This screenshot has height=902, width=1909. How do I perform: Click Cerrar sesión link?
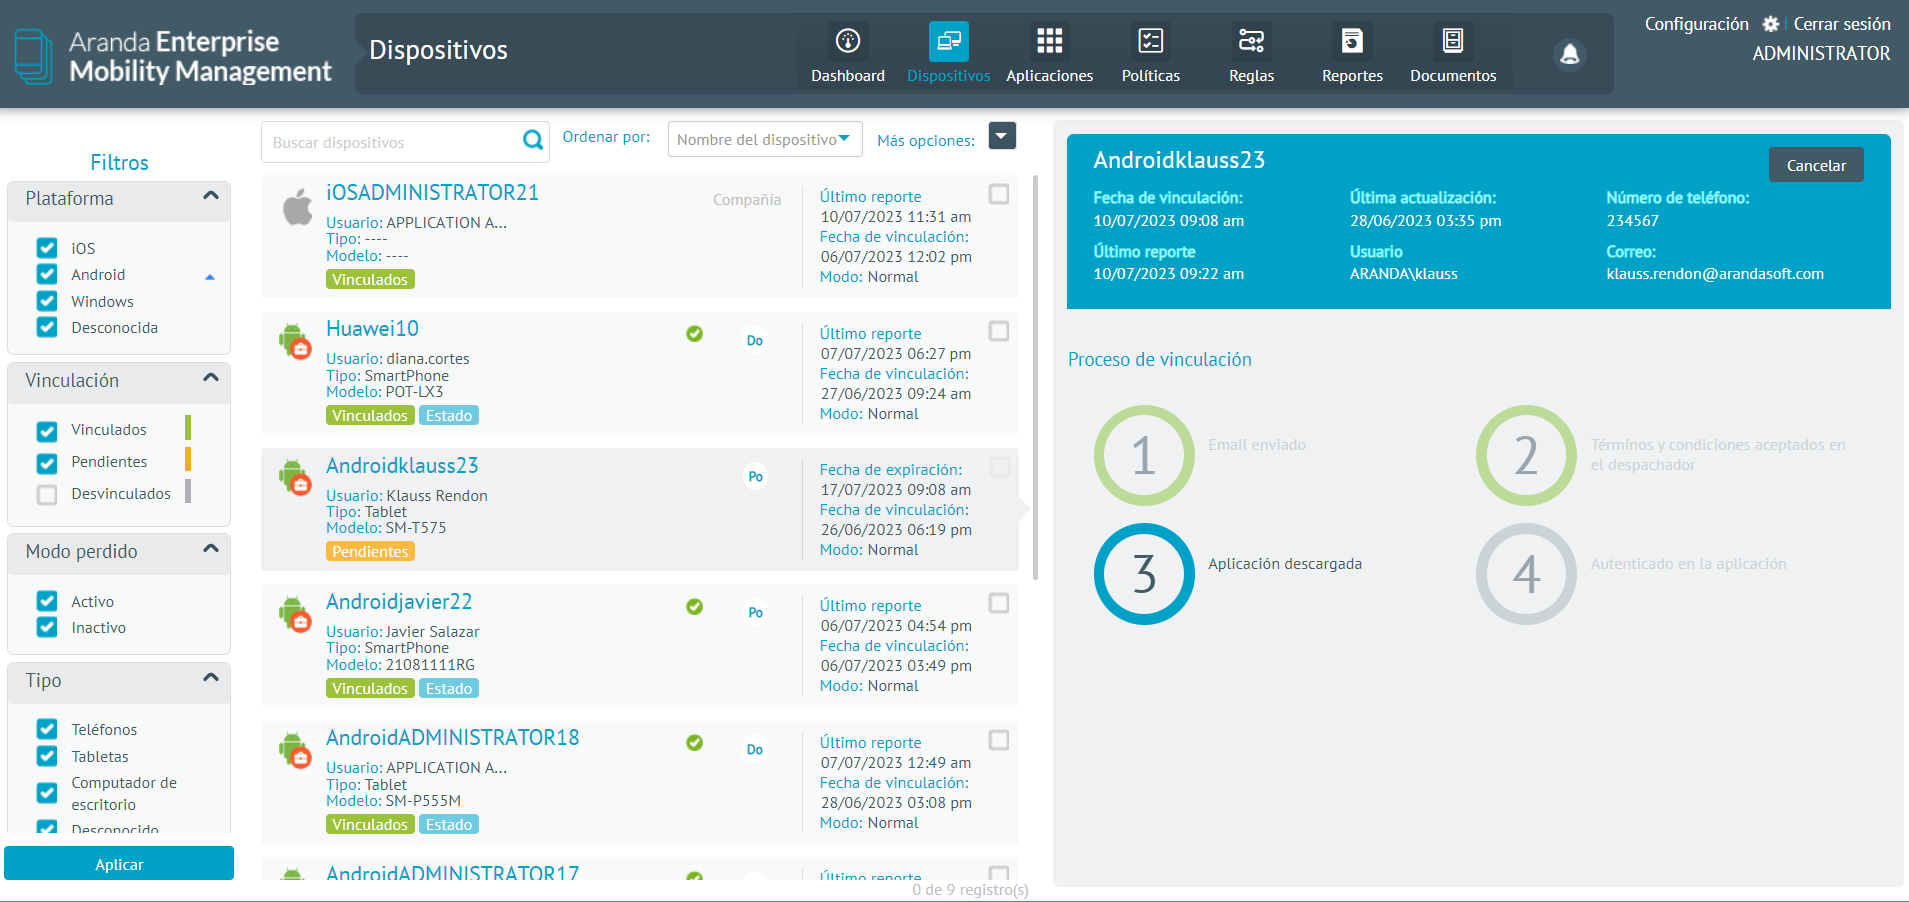pos(1842,24)
